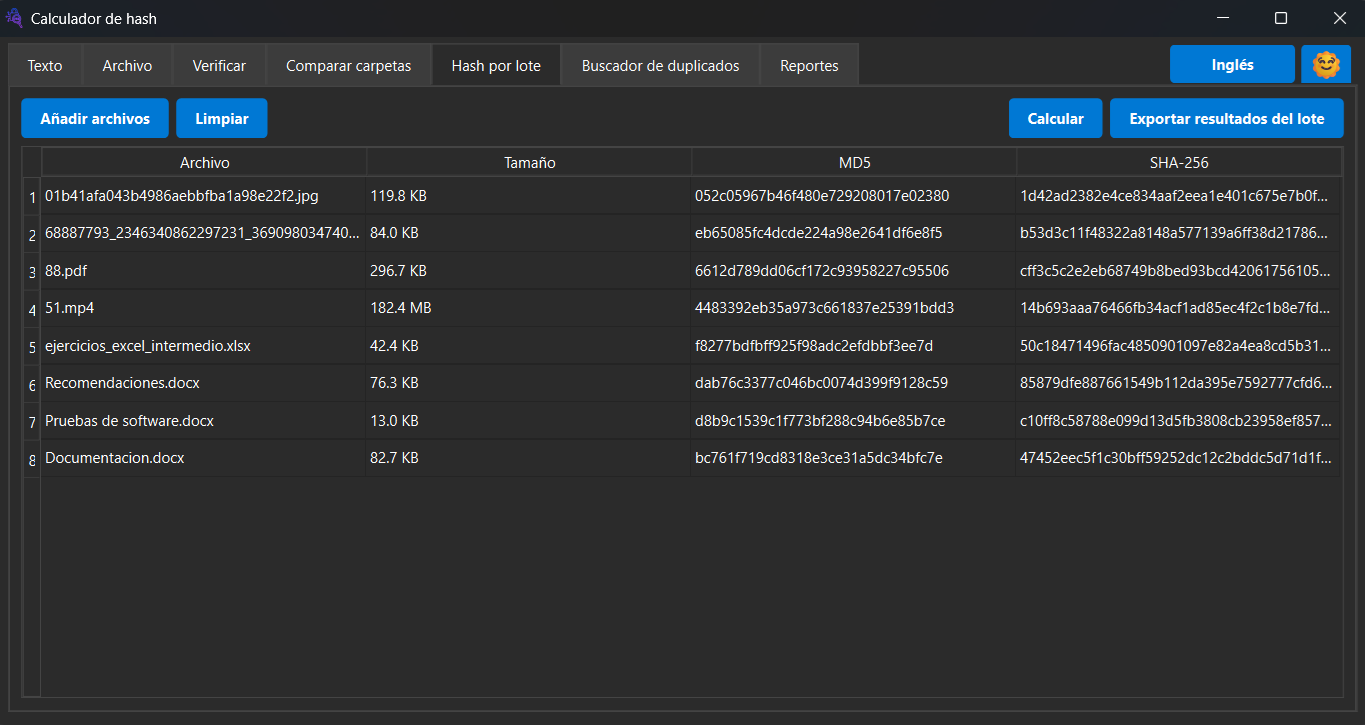Open the Archivo tab
Viewport: 1365px width, 725px height.
tap(127, 66)
